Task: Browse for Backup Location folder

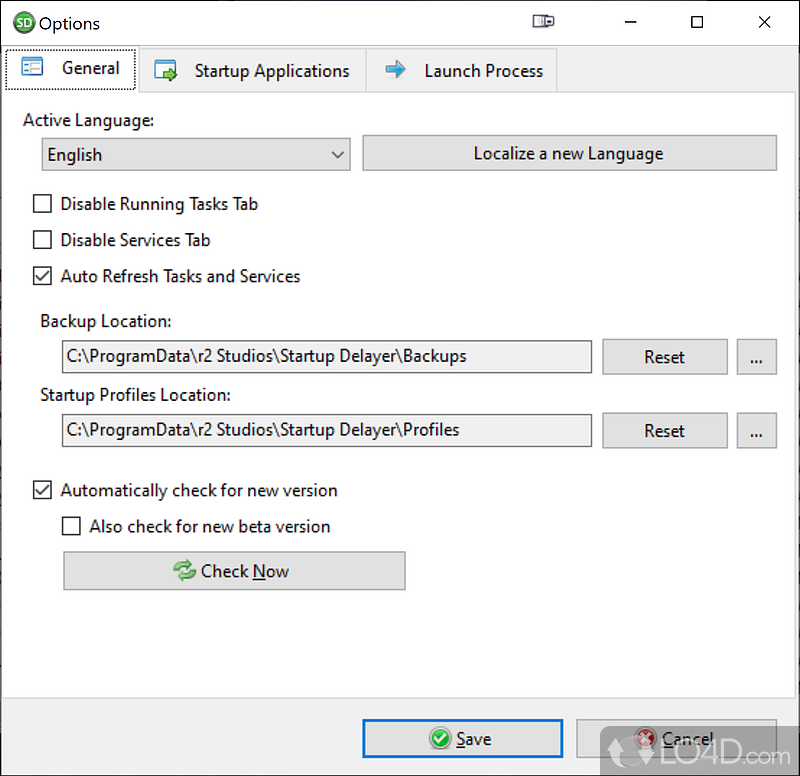Action: coord(757,357)
